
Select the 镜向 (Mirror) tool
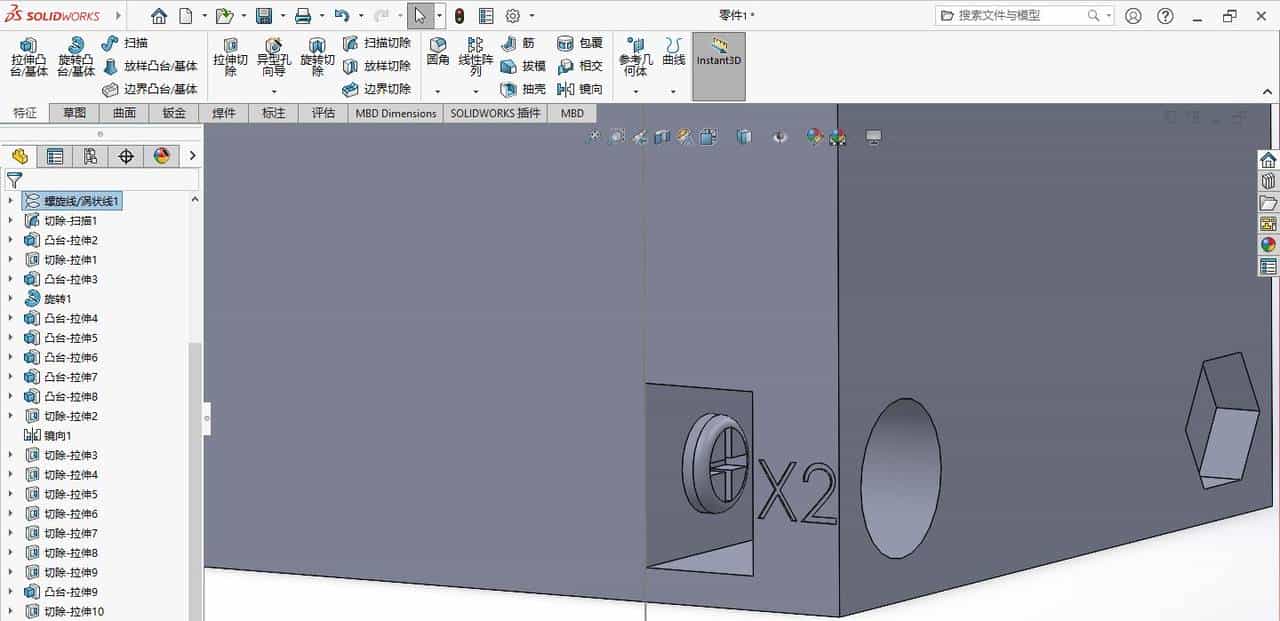coord(580,88)
